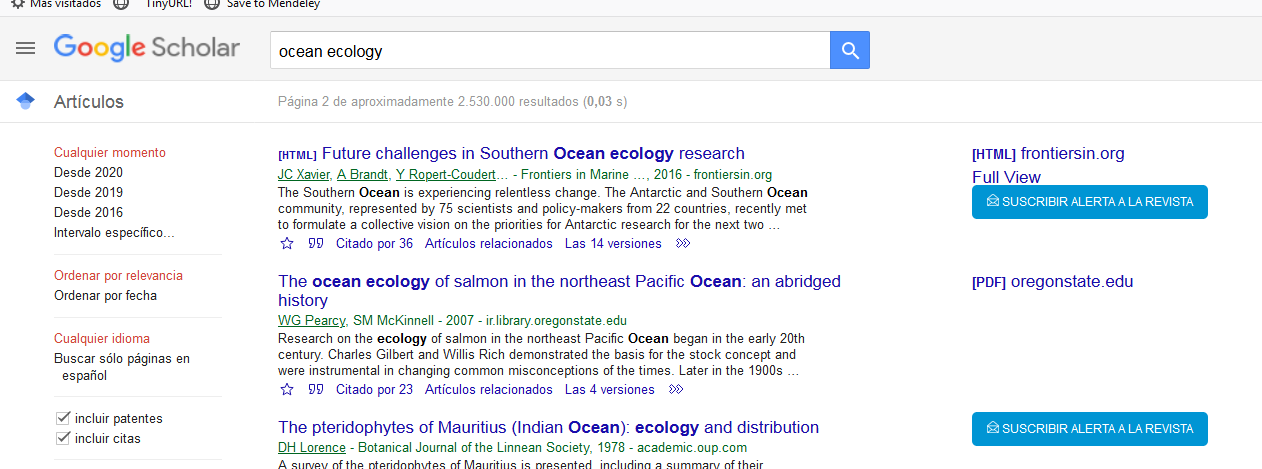1262x469 pixels.
Task: Click the Save to Mendeley bookmark icon
Action: coord(211,4)
